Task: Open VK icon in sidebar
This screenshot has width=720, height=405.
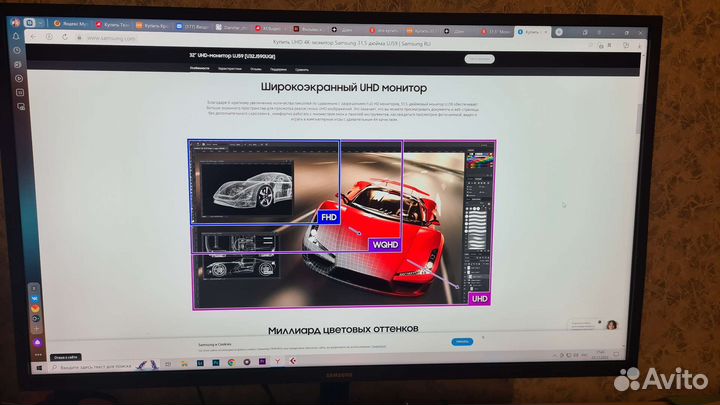Action: [x=35, y=299]
